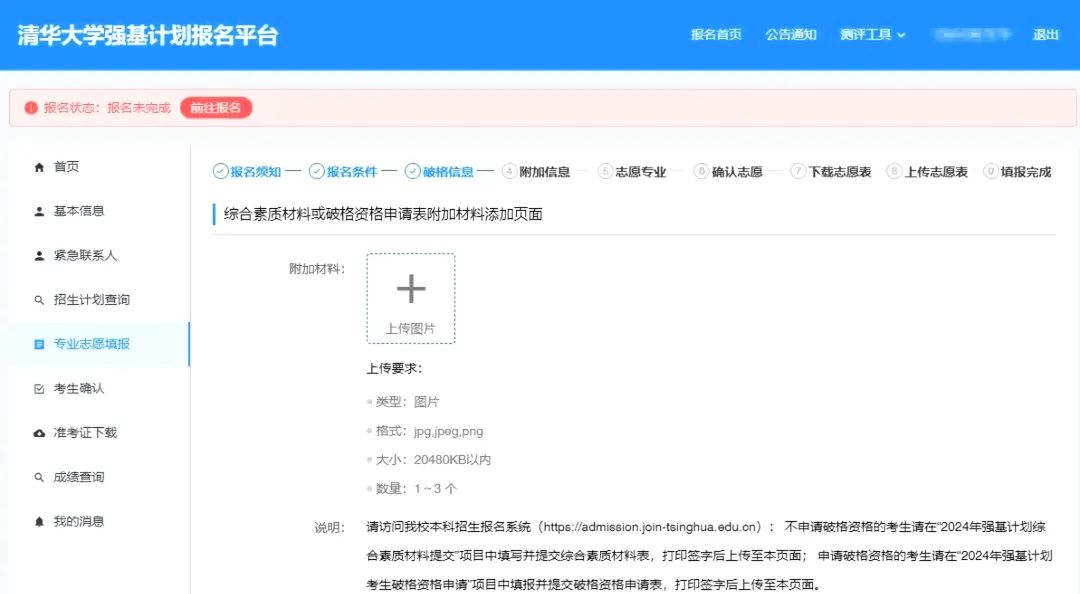The width and height of the screenshot is (1080, 594).
Task: Click the checkmark circle for 破格信息 step
Action: pyautogui.click(x=413, y=171)
